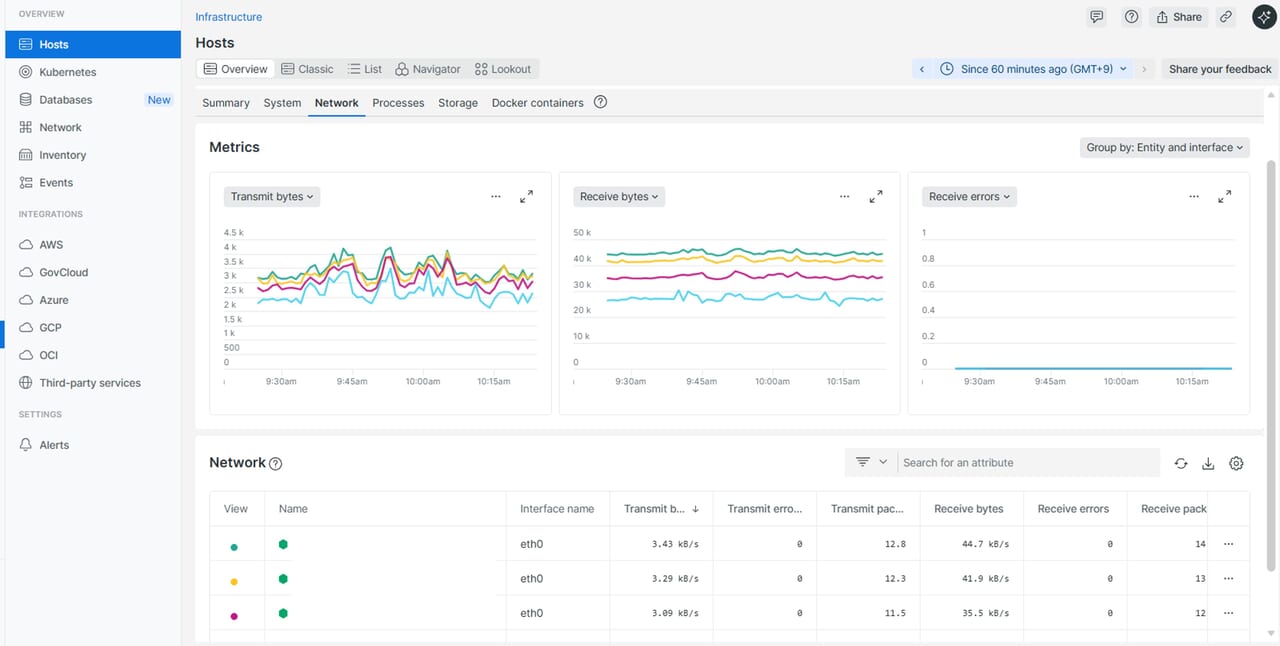Open the AI assistant sparkle icon

point(1263,17)
